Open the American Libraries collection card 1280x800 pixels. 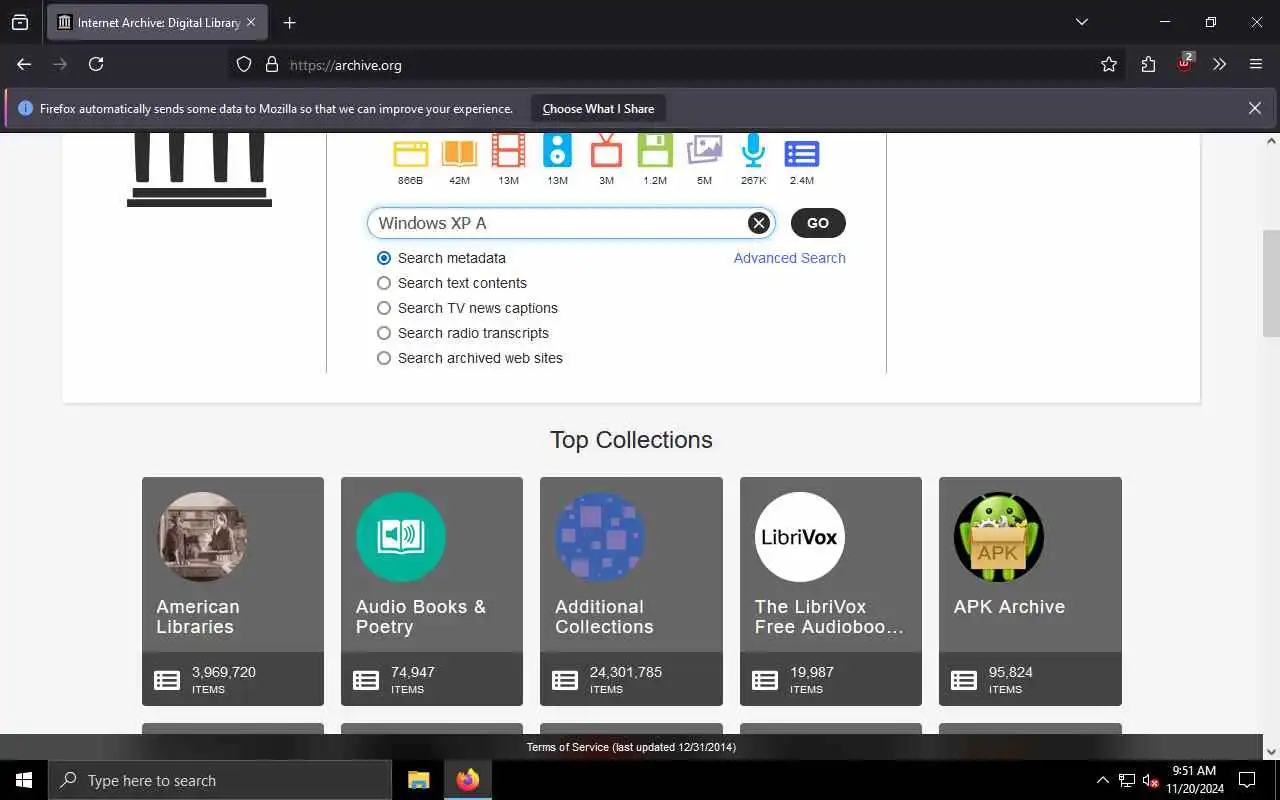pyautogui.click(x=233, y=591)
